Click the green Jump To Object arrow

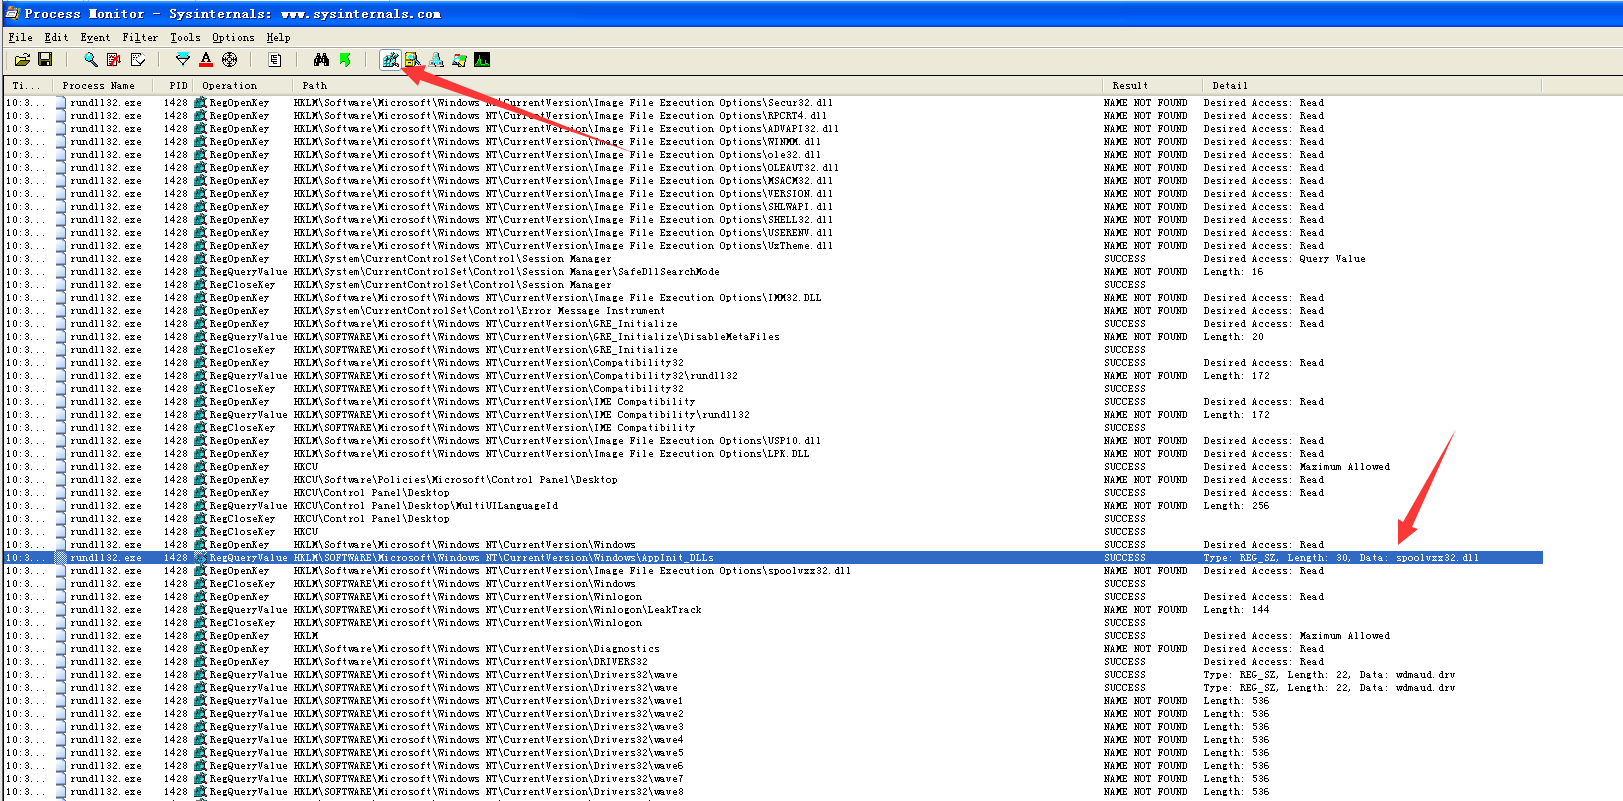pyautogui.click(x=345, y=60)
